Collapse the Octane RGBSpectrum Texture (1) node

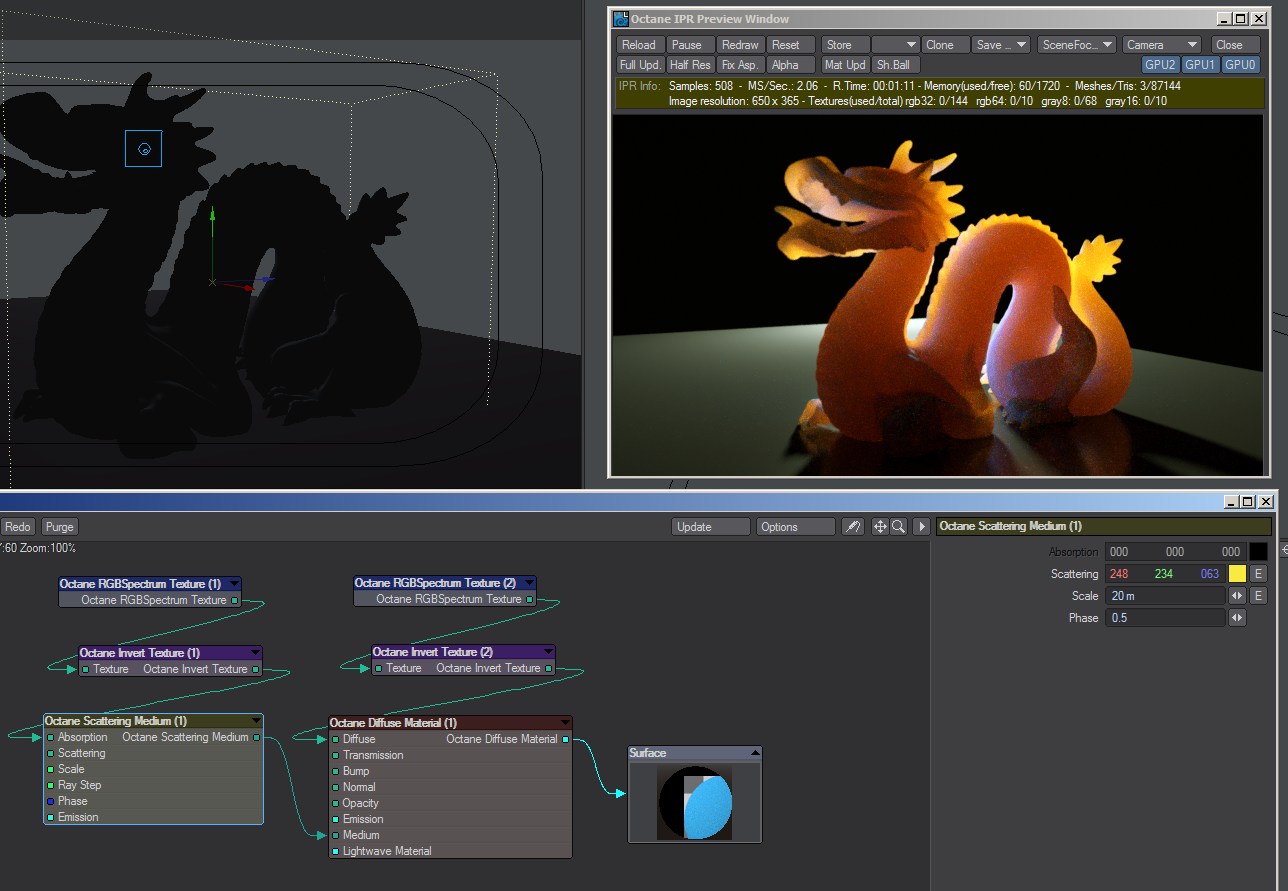pyautogui.click(x=234, y=584)
